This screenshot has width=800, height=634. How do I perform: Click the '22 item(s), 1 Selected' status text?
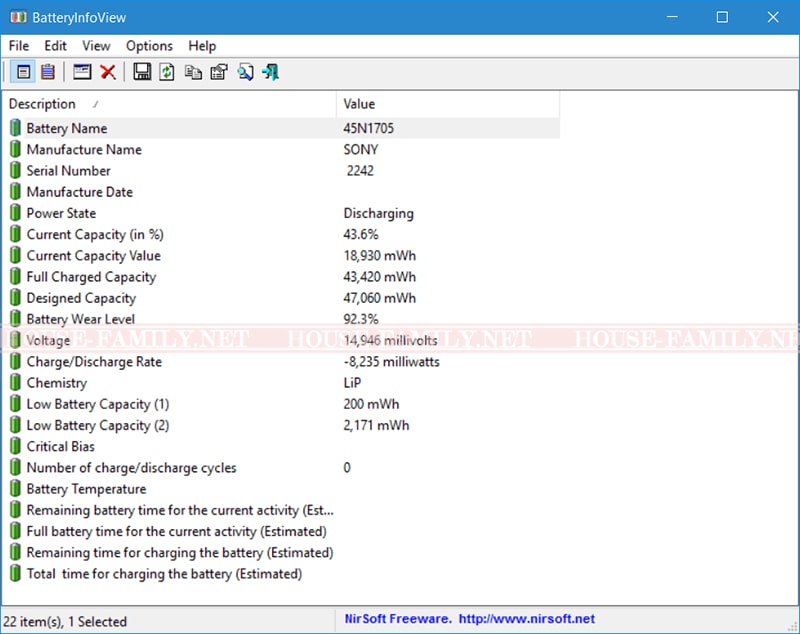65,621
